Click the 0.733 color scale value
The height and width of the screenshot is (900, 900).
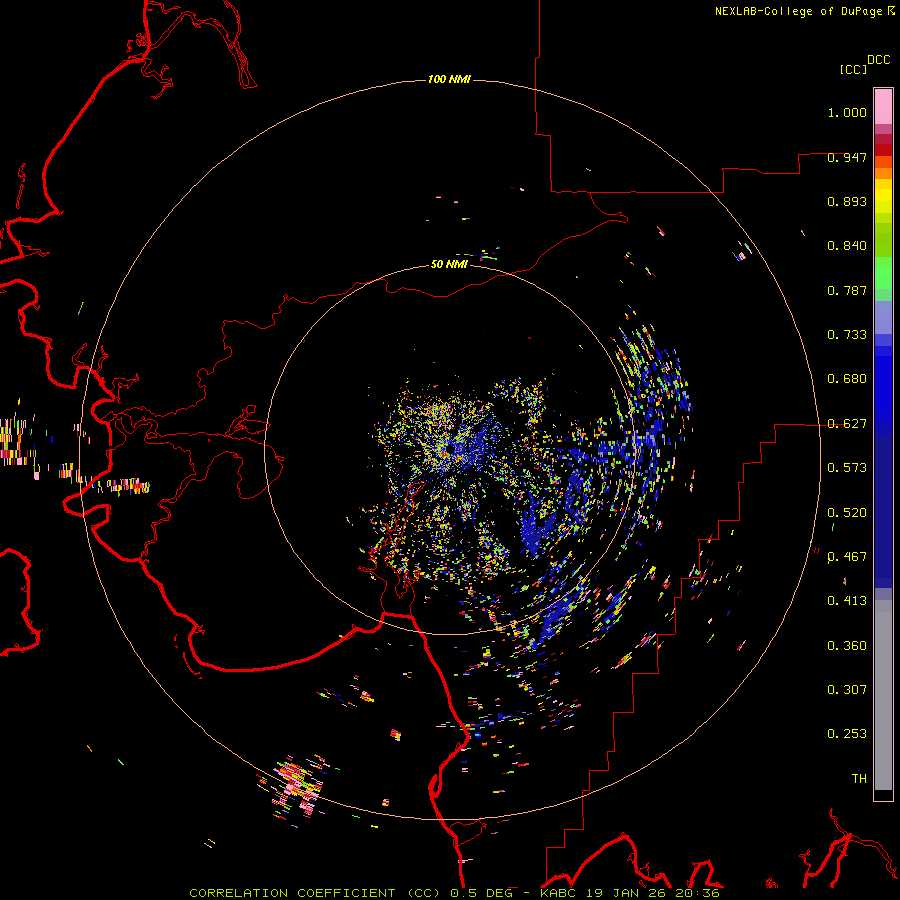(847, 335)
